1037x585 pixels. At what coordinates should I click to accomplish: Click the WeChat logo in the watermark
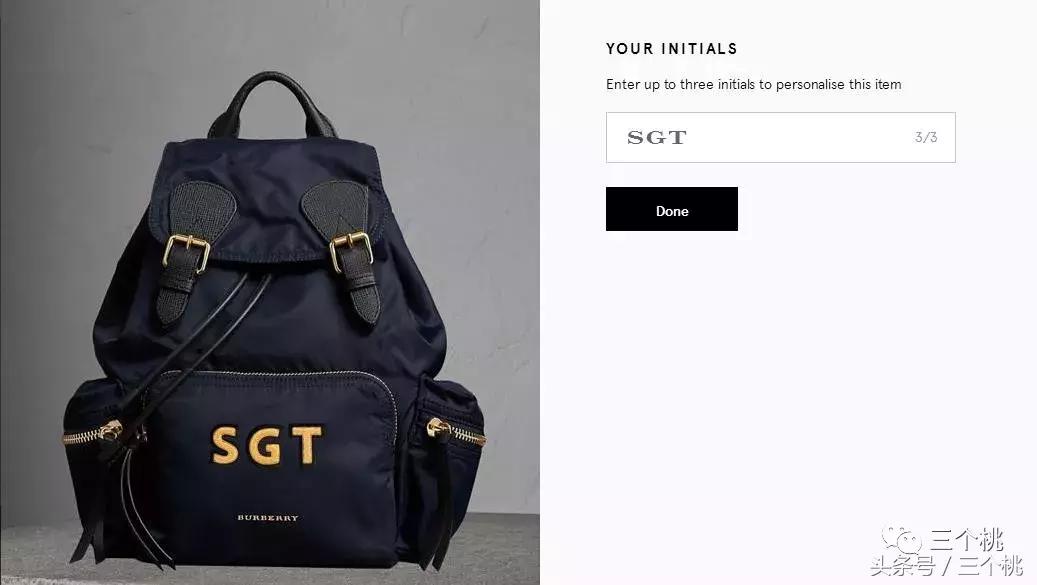pos(902,540)
